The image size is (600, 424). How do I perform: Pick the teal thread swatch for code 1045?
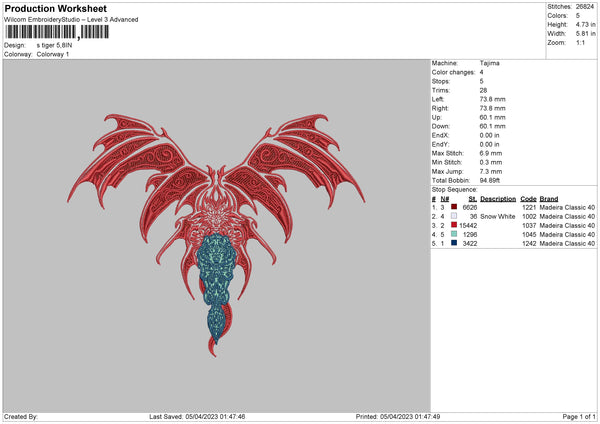click(454, 234)
